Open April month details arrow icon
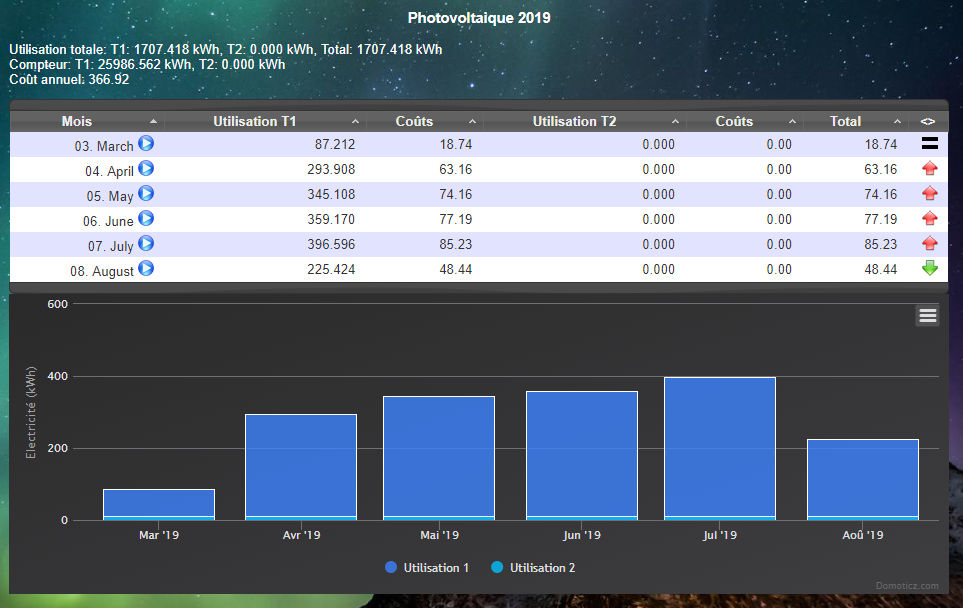Viewport: 963px width, 608px height. (146, 169)
